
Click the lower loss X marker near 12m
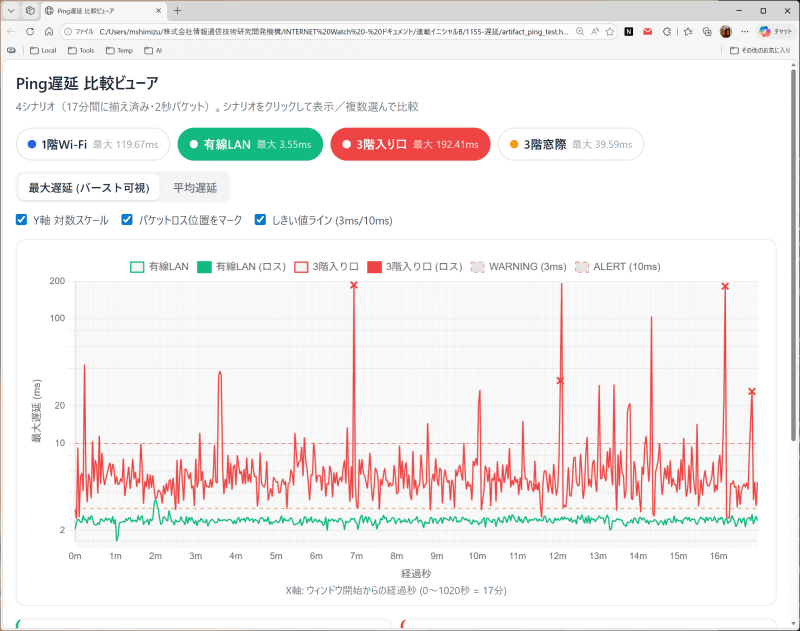tap(560, 381)
